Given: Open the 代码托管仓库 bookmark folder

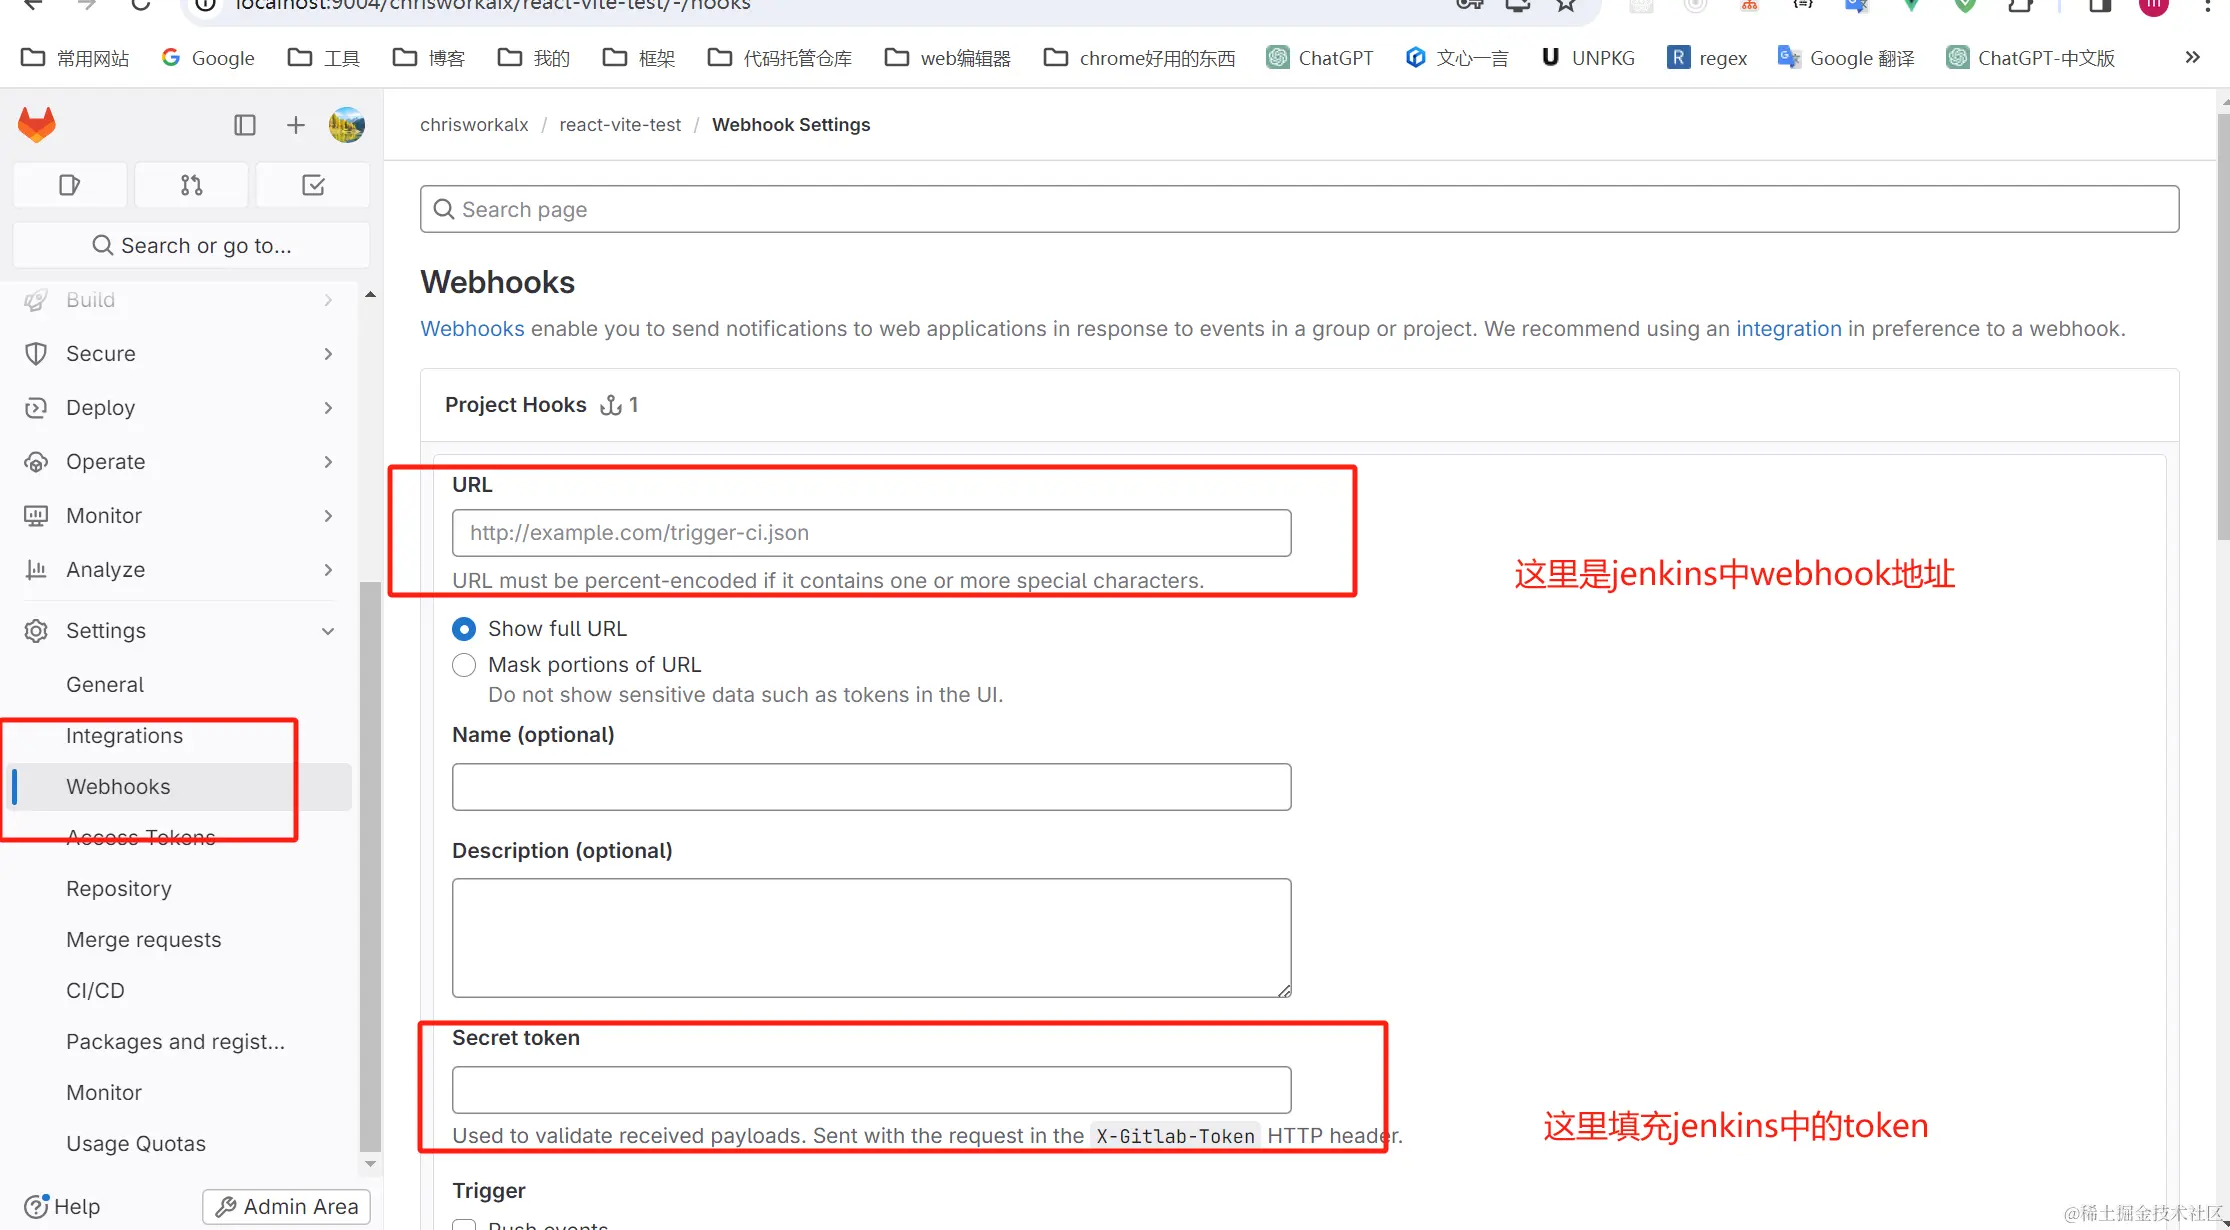Looking at the screenshot, I should pos(779,58).
